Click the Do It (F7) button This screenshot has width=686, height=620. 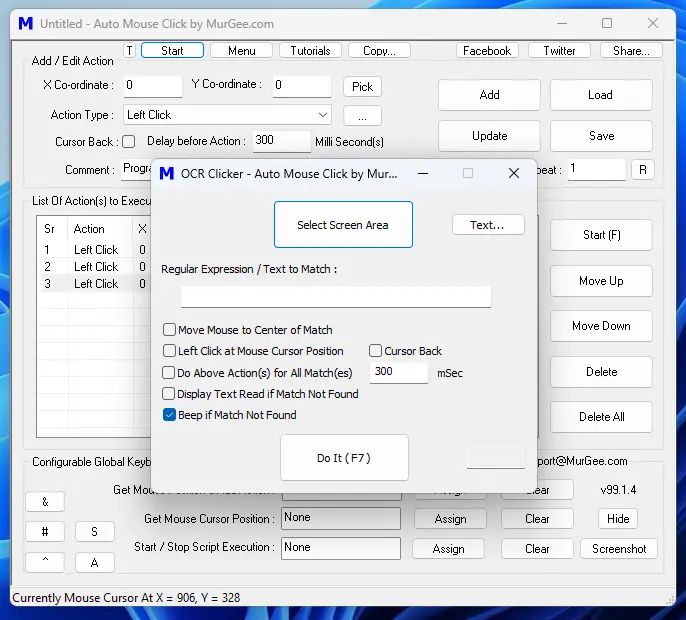click(344, 458)
